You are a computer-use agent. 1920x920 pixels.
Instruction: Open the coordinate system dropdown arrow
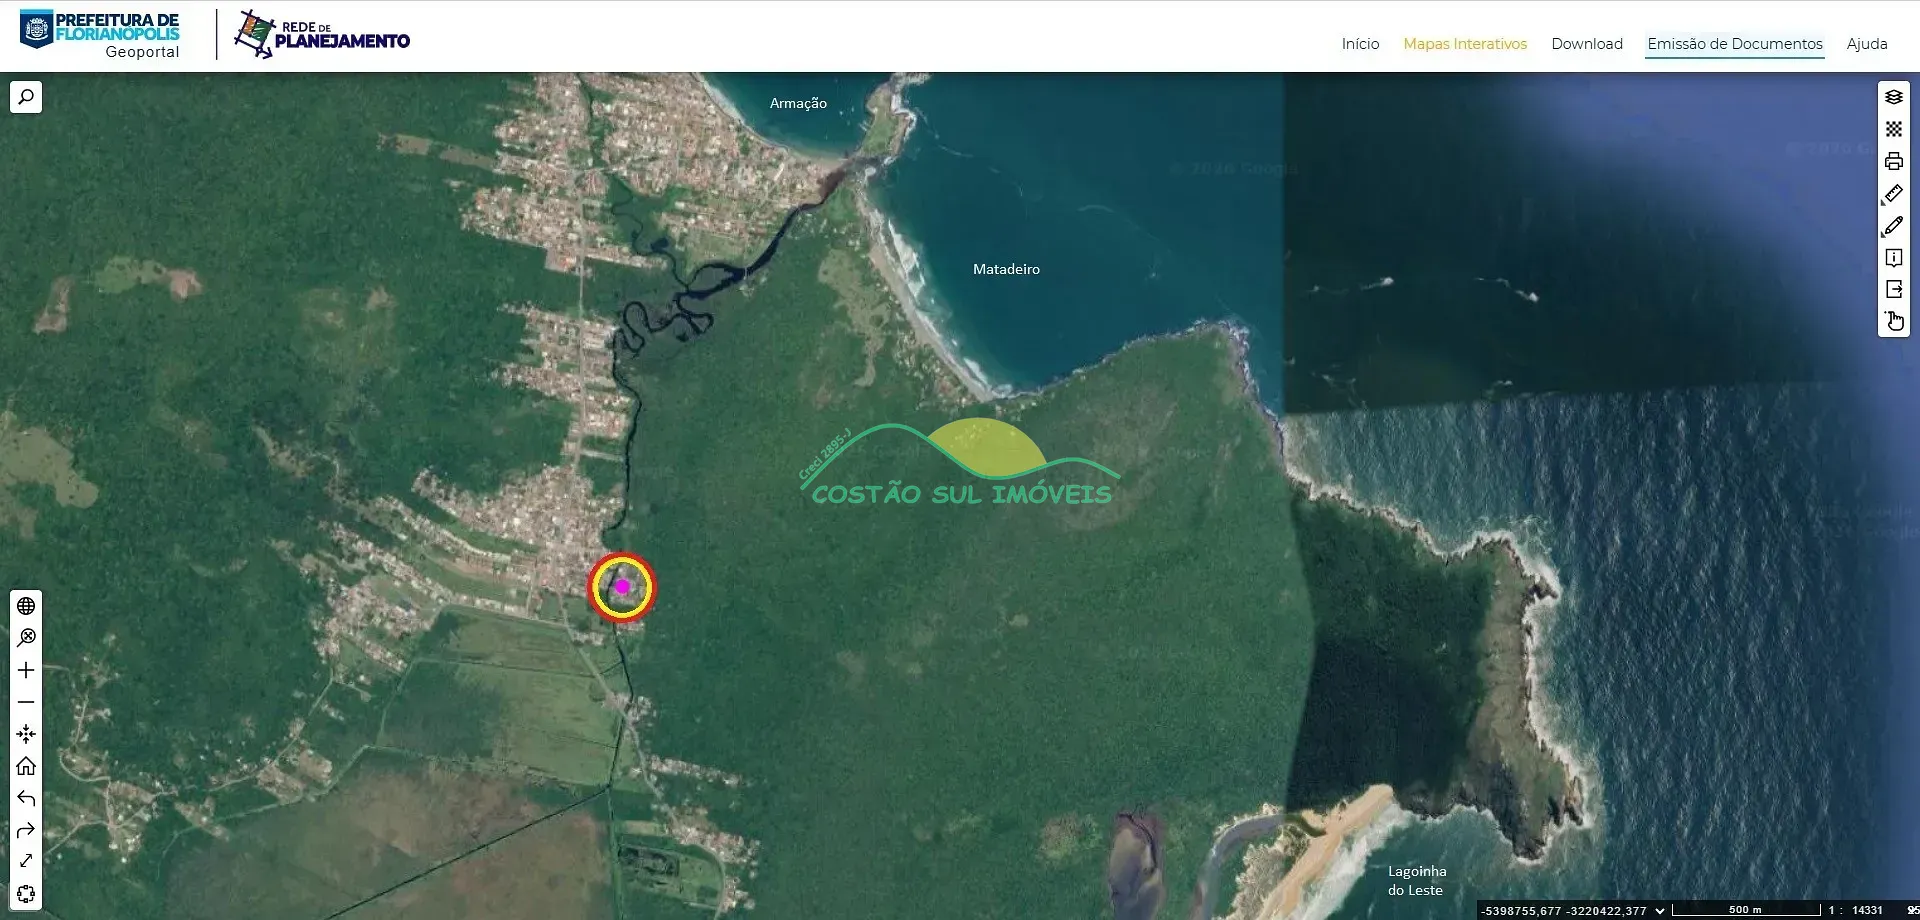pos(1660,911)
